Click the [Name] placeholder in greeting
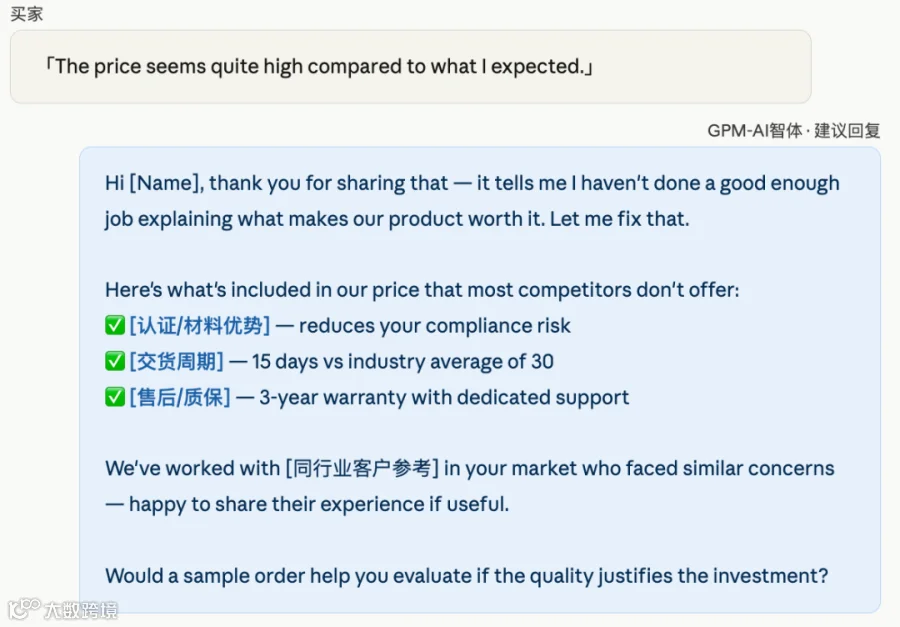The image size is (900, 627). click(164, 183)
